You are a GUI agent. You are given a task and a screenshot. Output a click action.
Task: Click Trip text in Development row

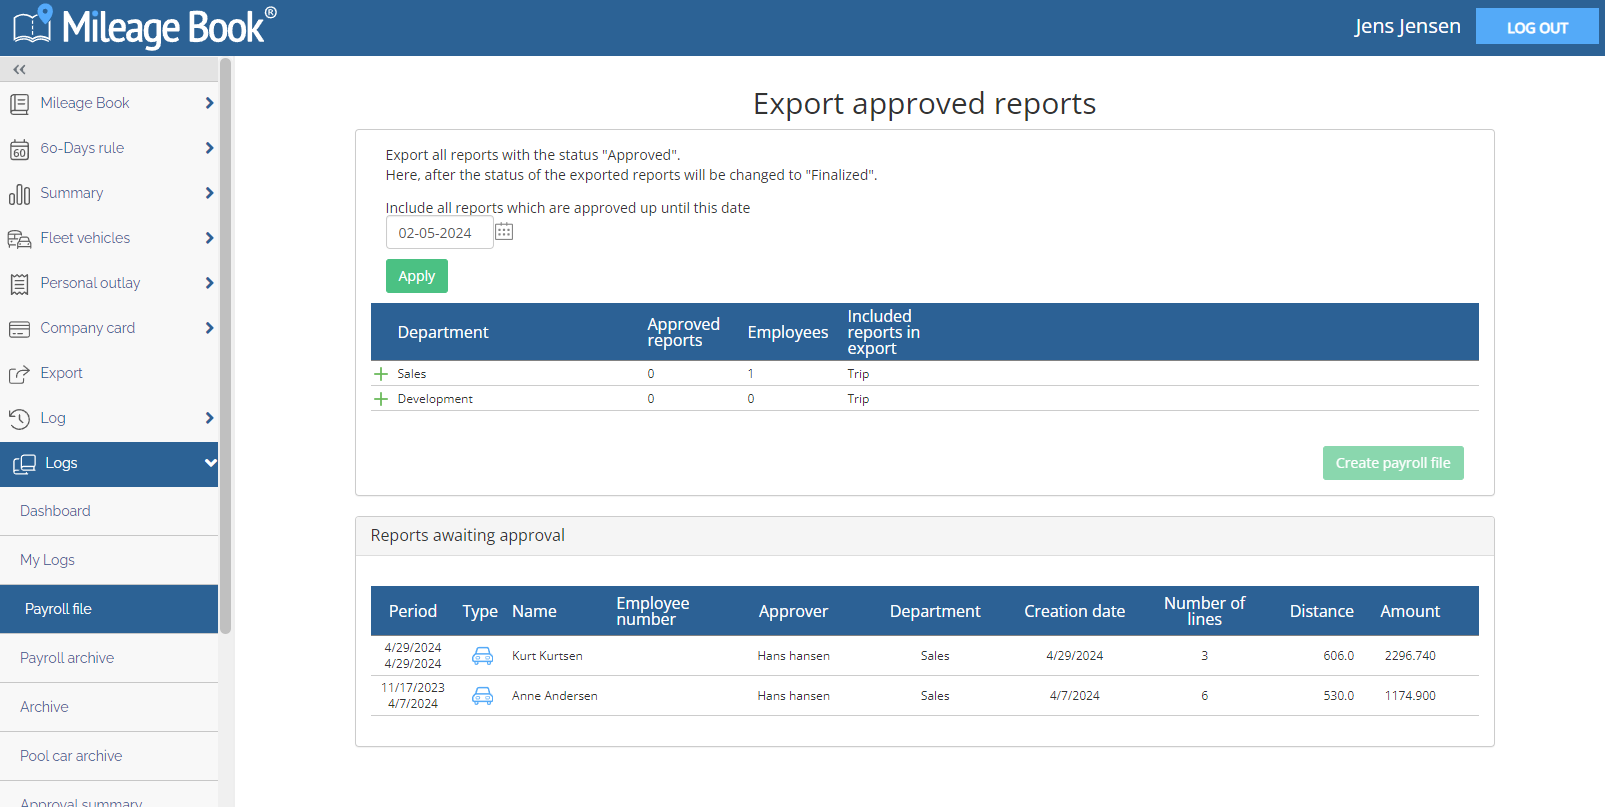pos(858,399)
